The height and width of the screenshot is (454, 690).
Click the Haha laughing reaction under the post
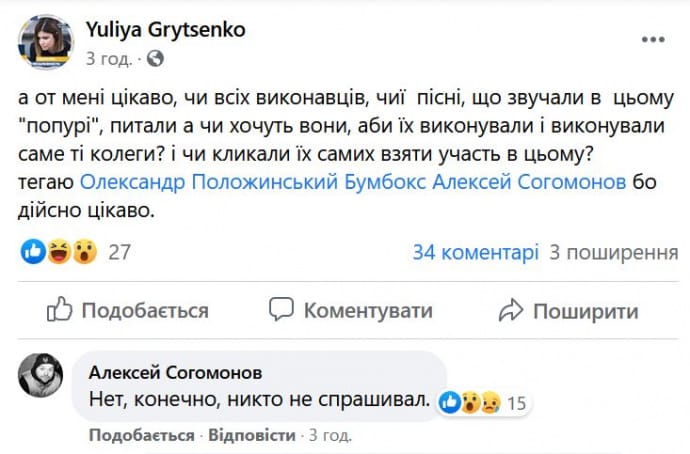coord(58,253)
